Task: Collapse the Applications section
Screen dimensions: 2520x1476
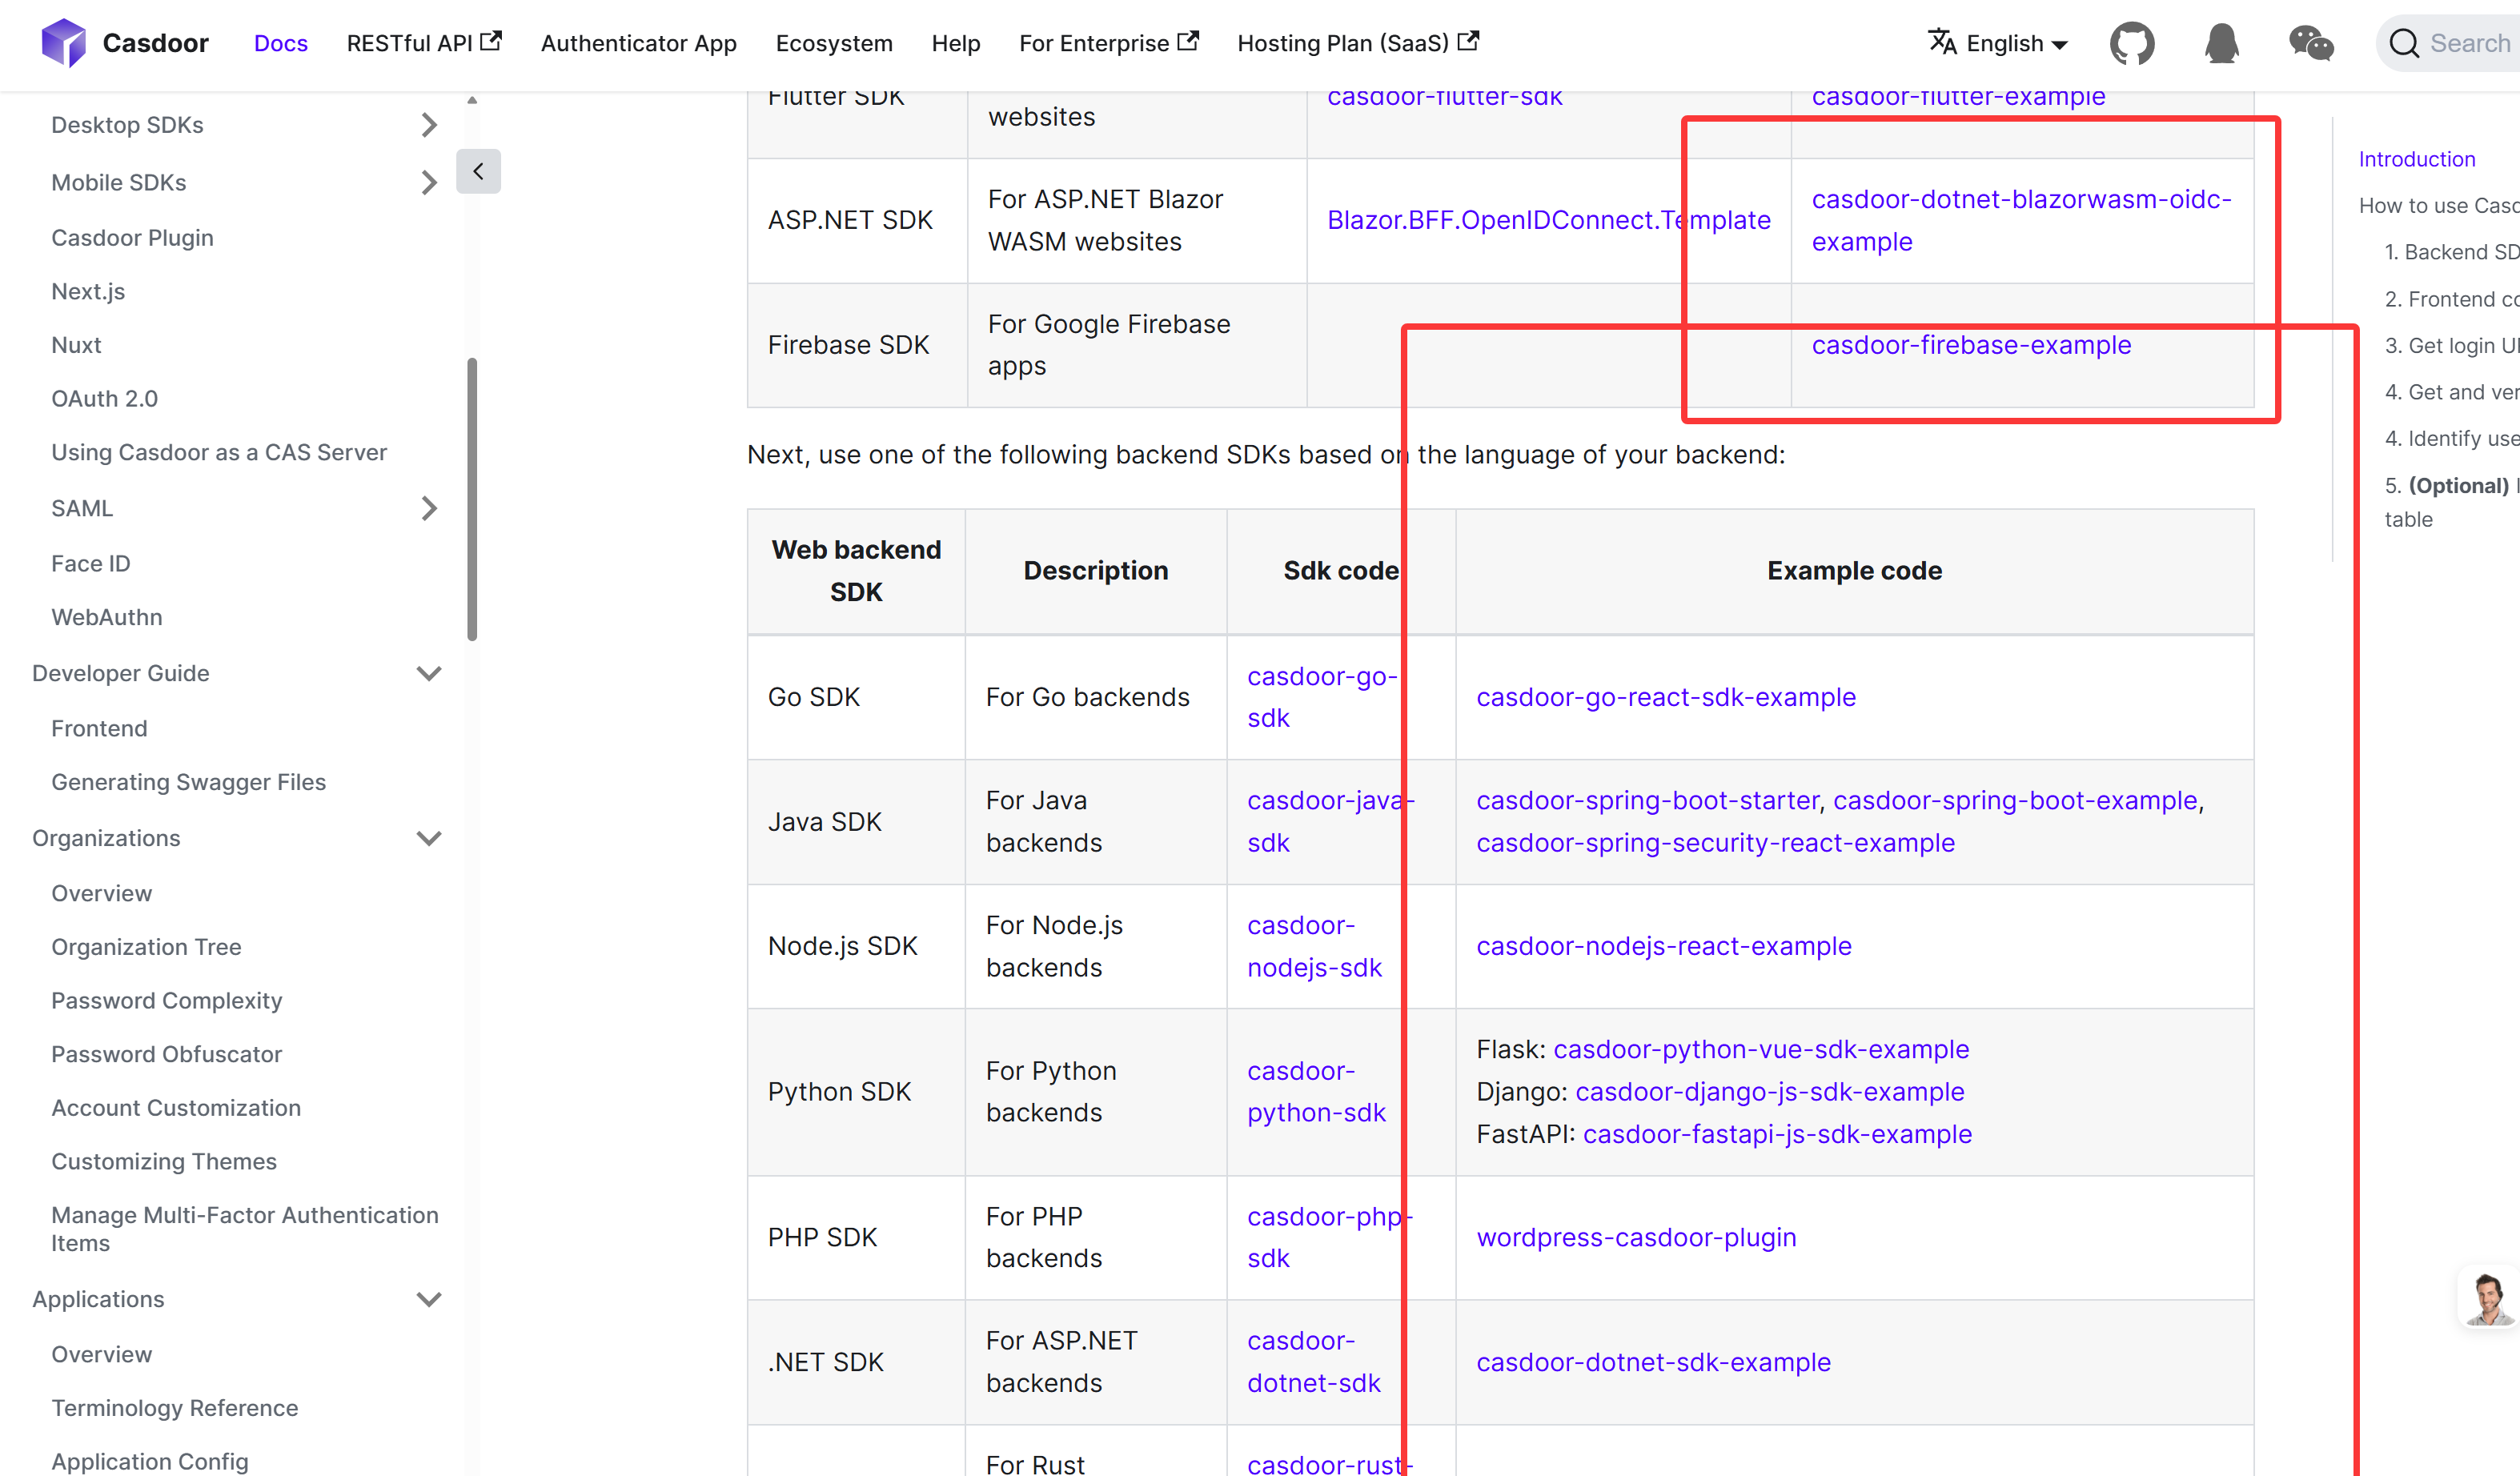Action: [x=428, y=1299]
